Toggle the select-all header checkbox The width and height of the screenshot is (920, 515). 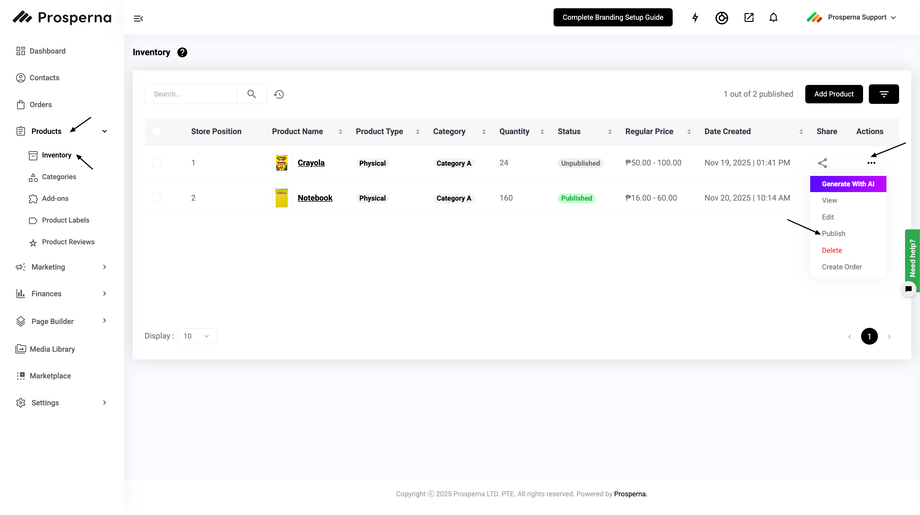(156, 131)
